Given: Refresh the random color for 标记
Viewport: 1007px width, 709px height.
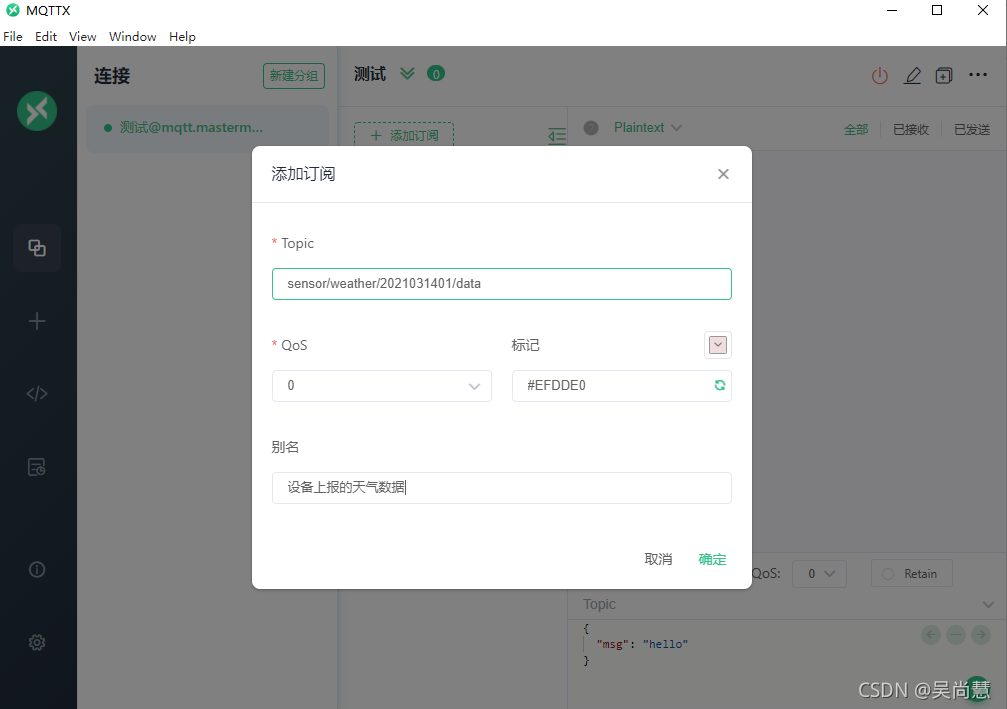Looking at the screenshot, I should coord(720,385).
